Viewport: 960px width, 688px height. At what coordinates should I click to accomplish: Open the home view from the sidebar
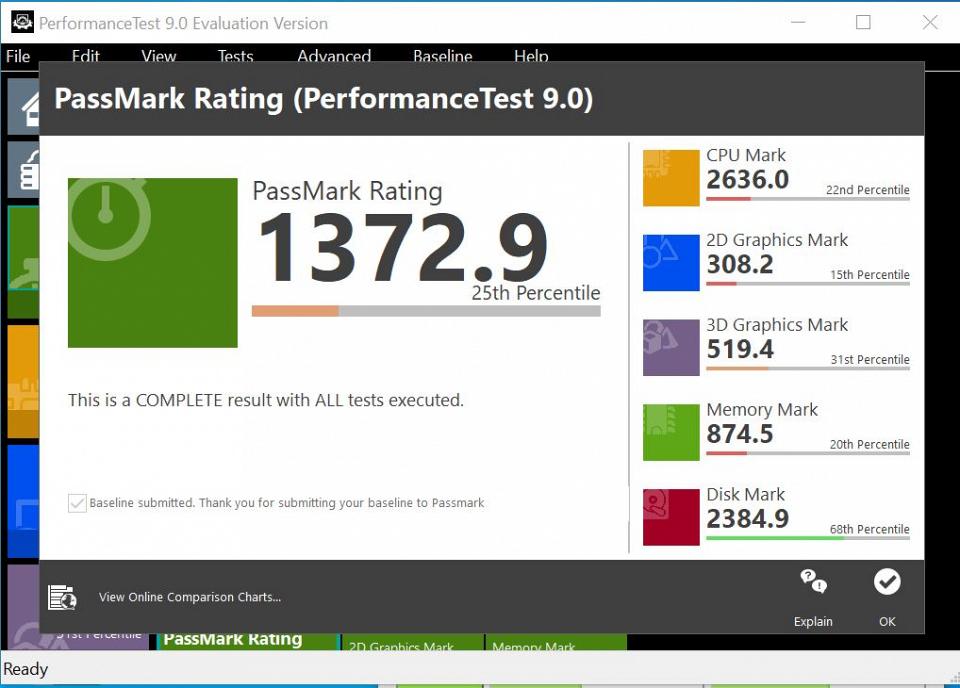(x=24, y=107)
